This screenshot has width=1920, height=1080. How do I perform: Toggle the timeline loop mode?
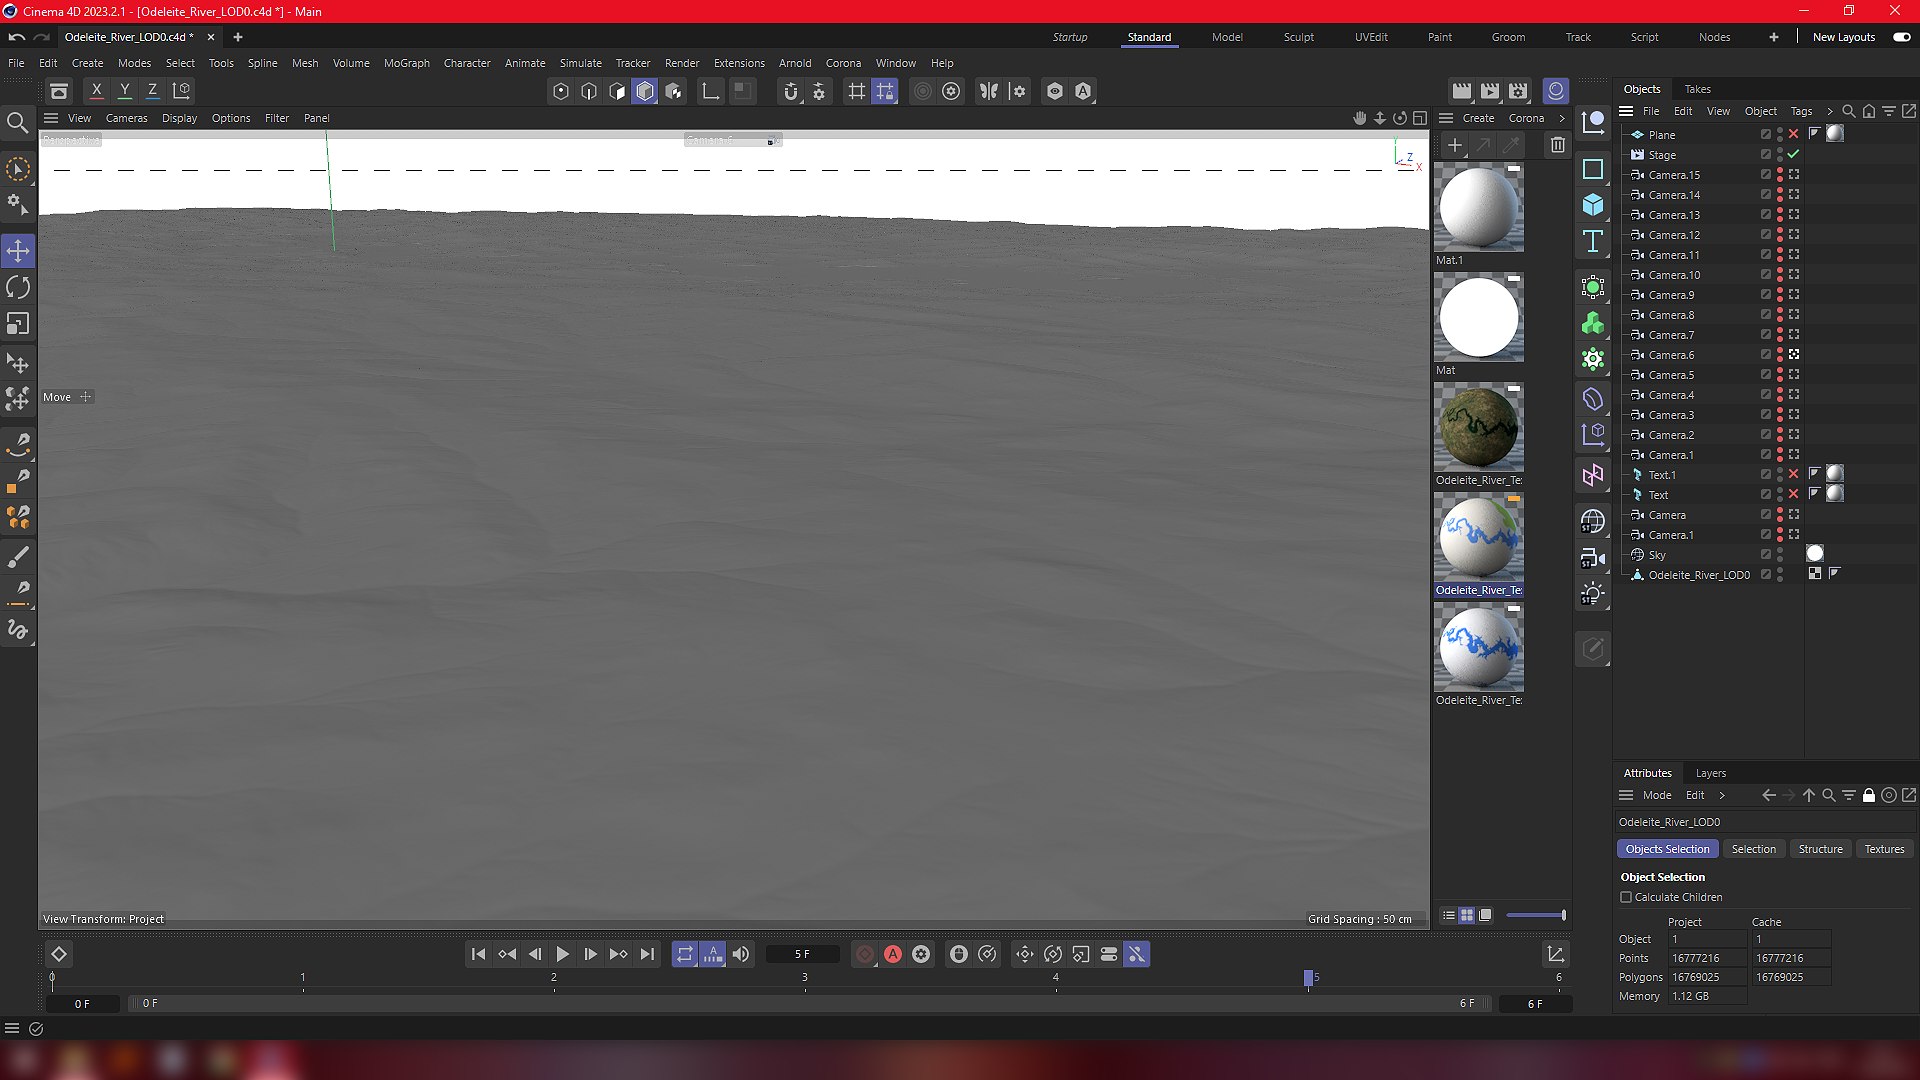pyautogui.click(x=684, y=954)
